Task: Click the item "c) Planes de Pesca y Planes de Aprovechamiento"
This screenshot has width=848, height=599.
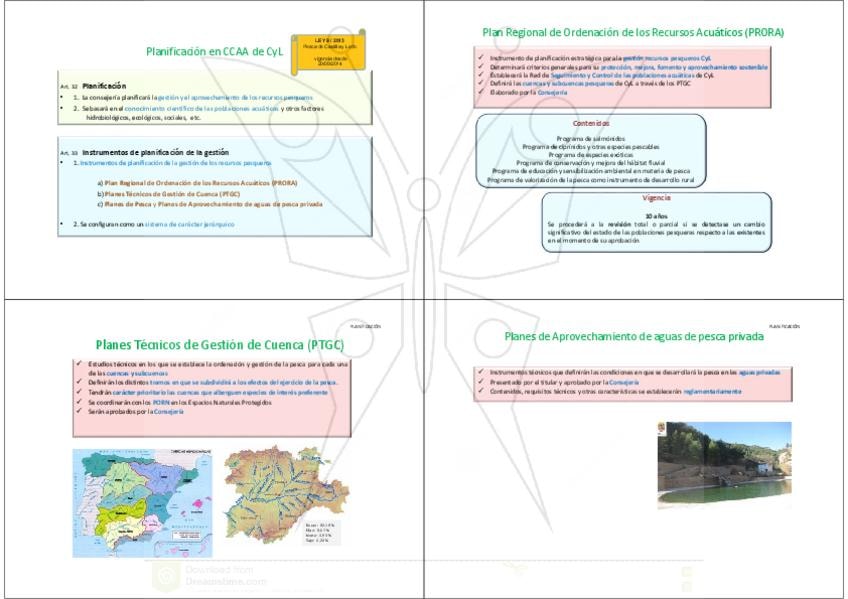Action: point(210,204)
